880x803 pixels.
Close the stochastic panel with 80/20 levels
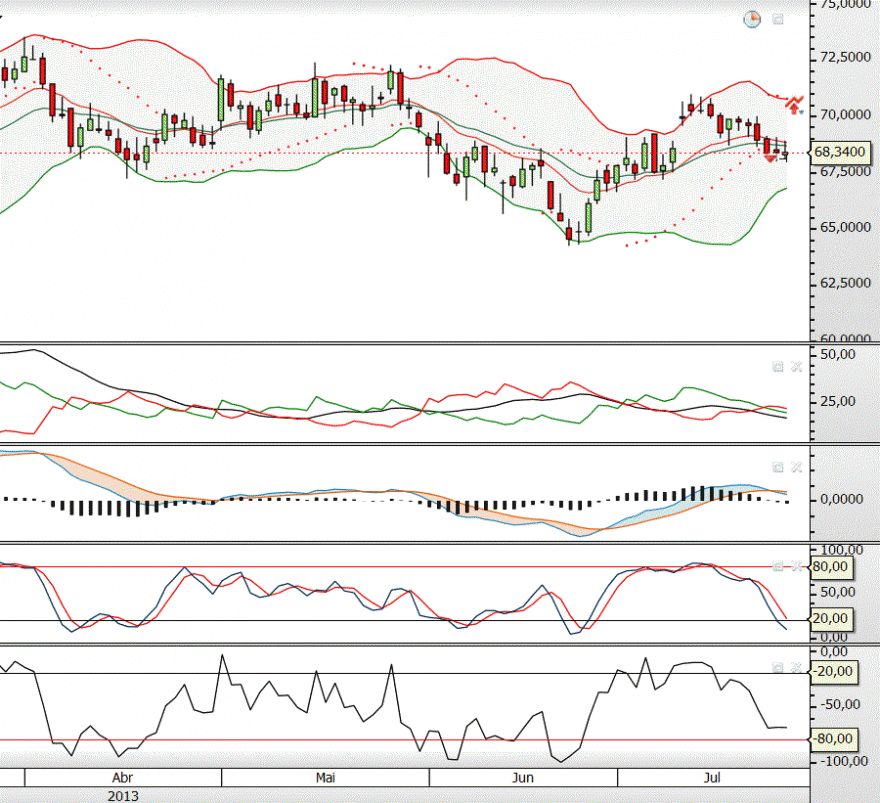(796, 566)
